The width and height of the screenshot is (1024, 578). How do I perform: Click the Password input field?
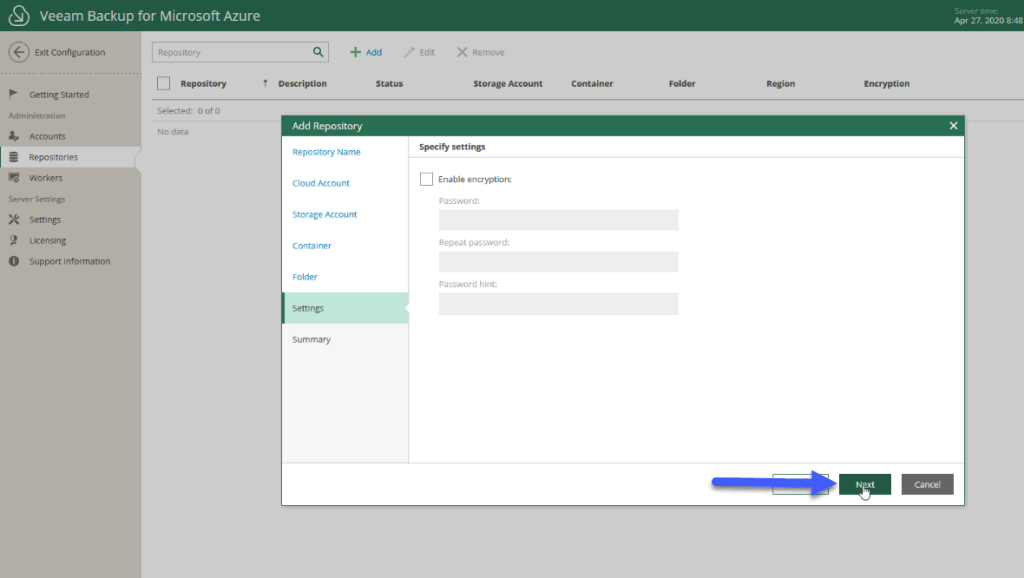(x=558, y=220)
